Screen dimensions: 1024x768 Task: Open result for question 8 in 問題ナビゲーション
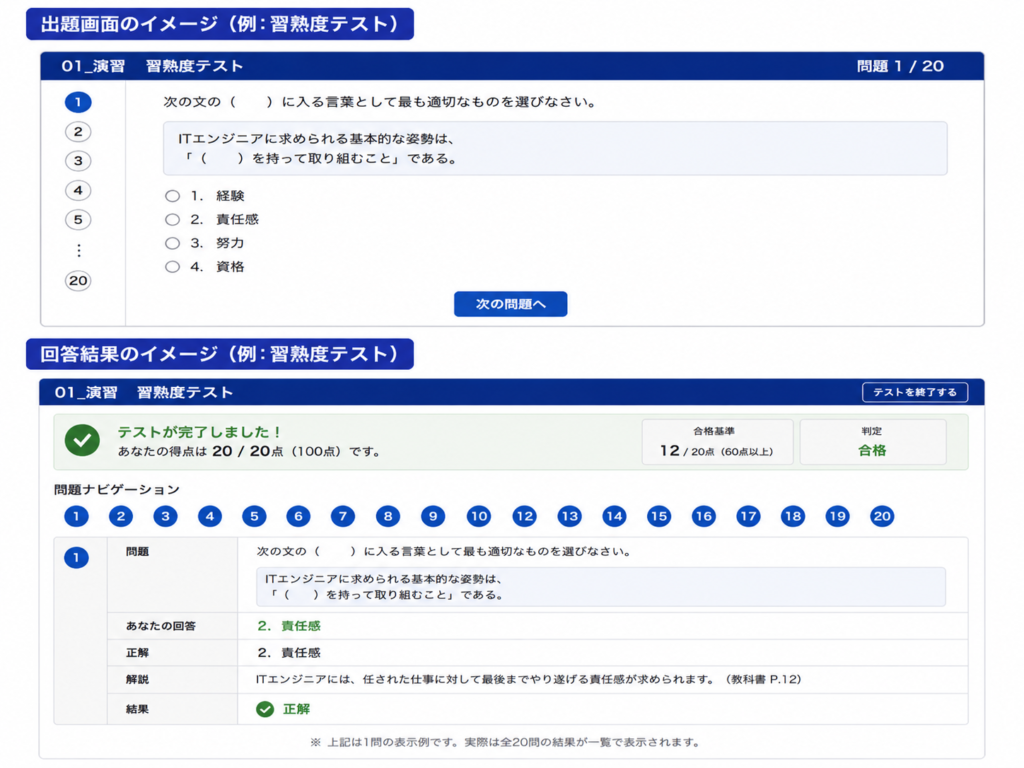coord(388,517)
